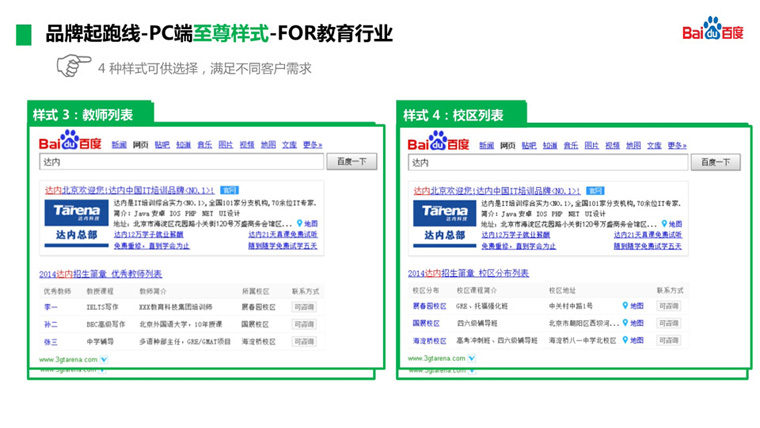This screenshot has width=760, height=428.
Task: Click the Baidu logo in the campus list panel
Action: [439, 141]
